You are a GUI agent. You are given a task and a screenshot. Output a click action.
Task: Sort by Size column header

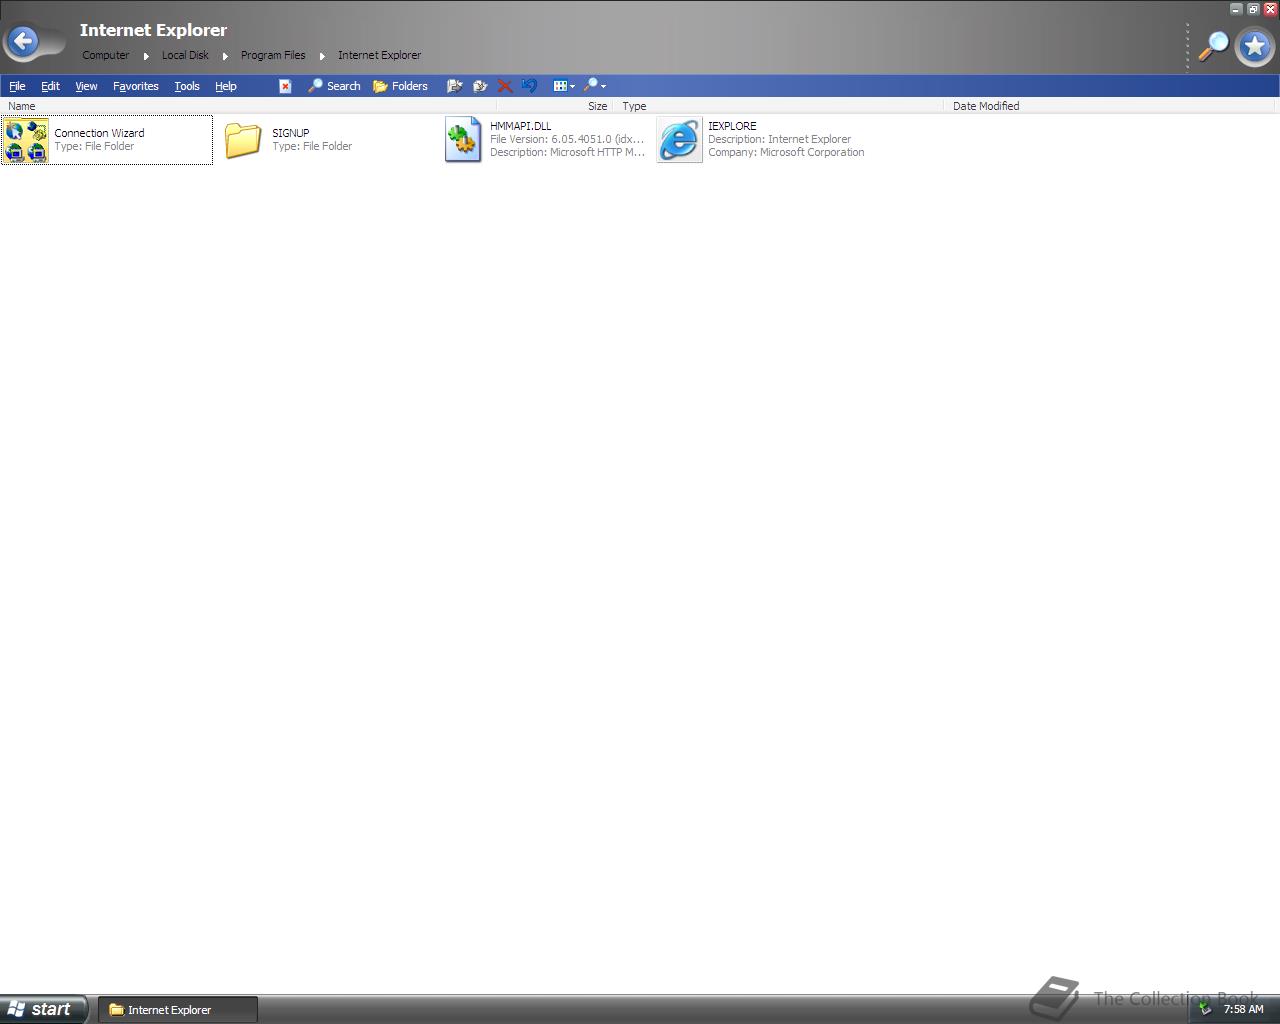(554, 106)
